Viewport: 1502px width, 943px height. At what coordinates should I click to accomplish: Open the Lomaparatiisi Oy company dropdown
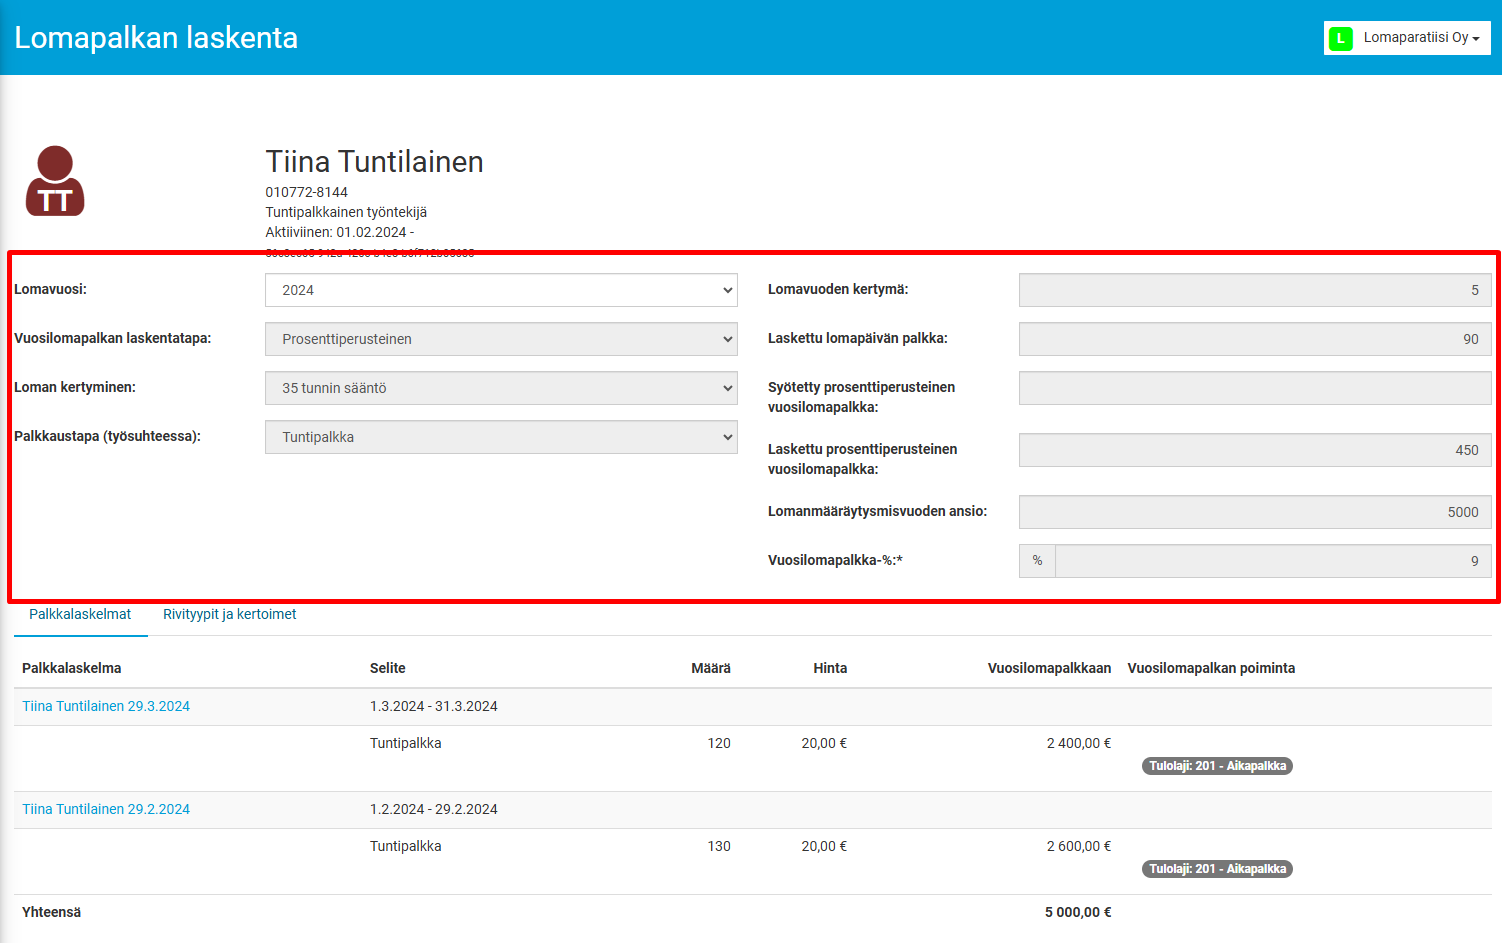click(x=1407, y=38)
